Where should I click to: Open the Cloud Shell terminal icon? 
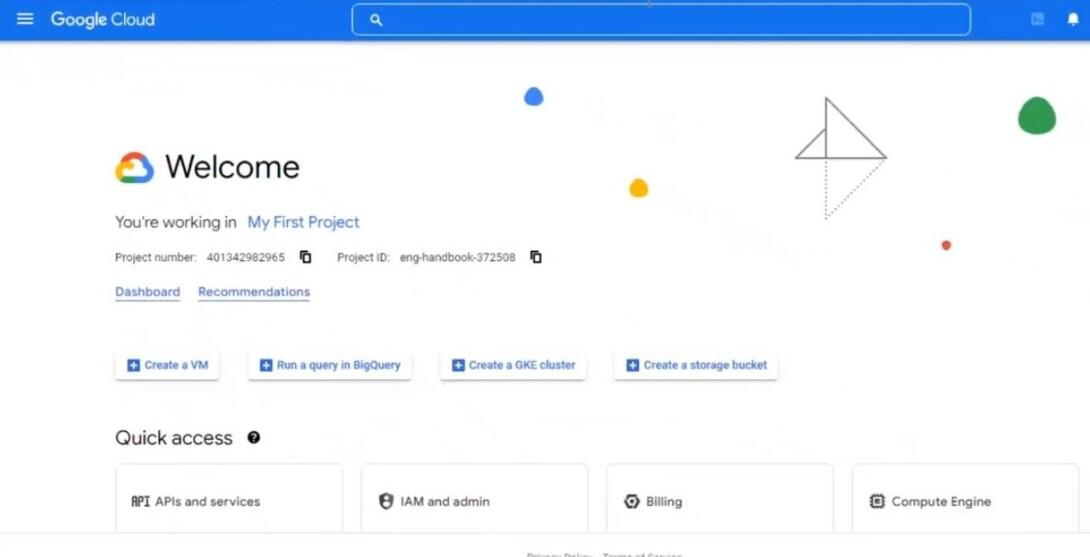click(1037, 19)
